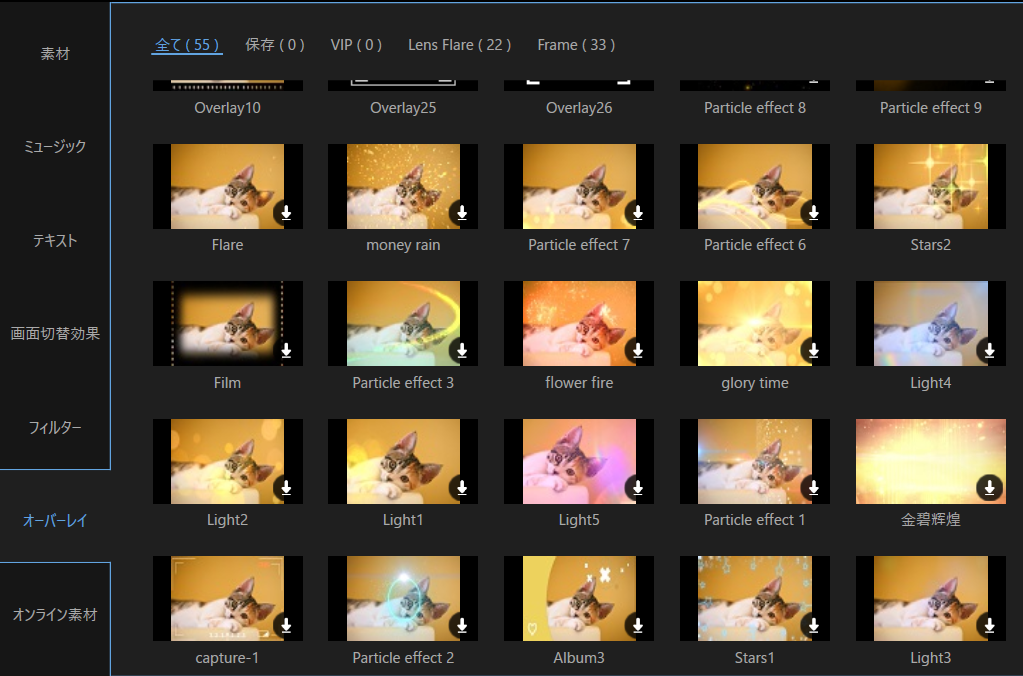Open the フィルター sidebar section
The height and width of the screenshot is (676, 1023).
point(55,427)
